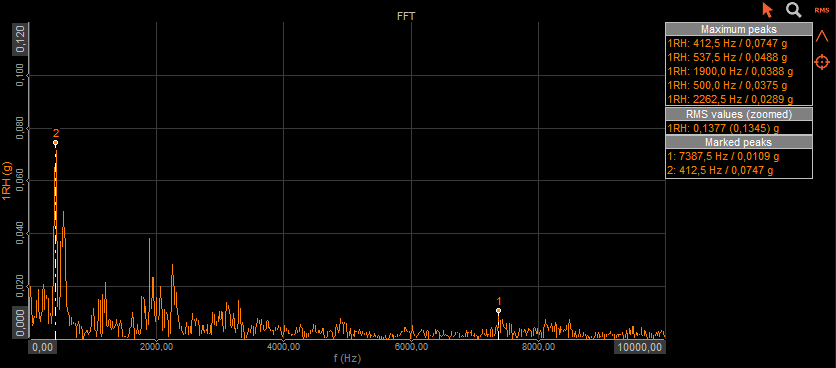Select the 500,0 Hz / 0,0375 g peak row
836x368 pixels.
click(x=738, y=85)
